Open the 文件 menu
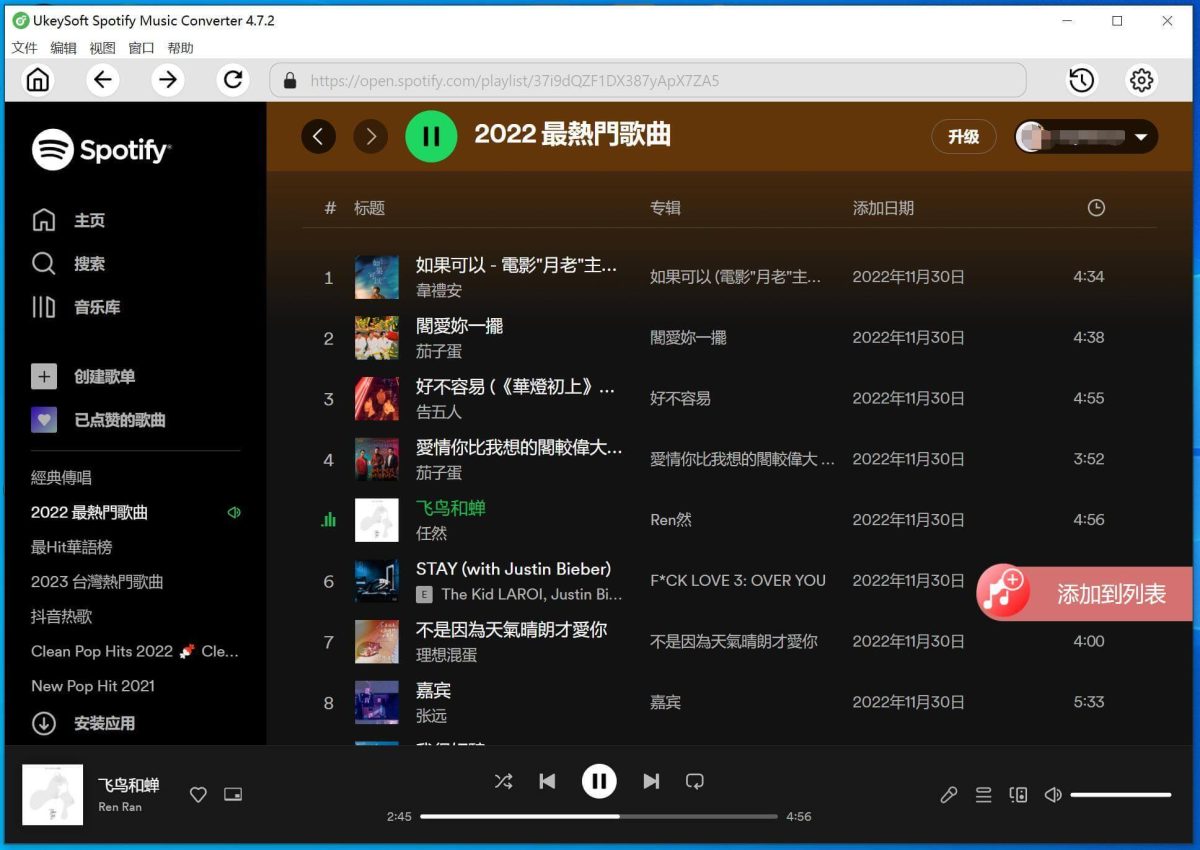 click(24, 48)
